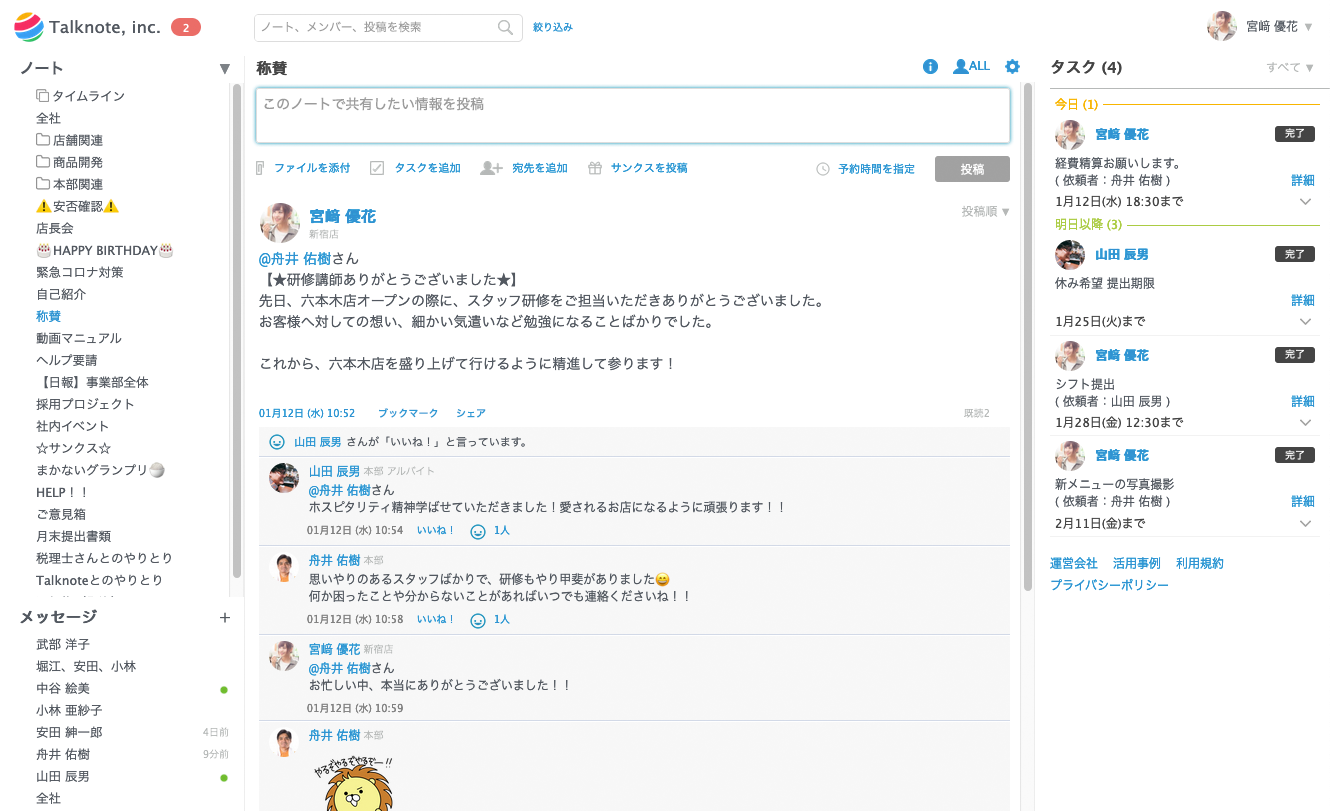Click the ALL members icon
This screenshot has height=811, width=1330.
(x=971, y=67)
